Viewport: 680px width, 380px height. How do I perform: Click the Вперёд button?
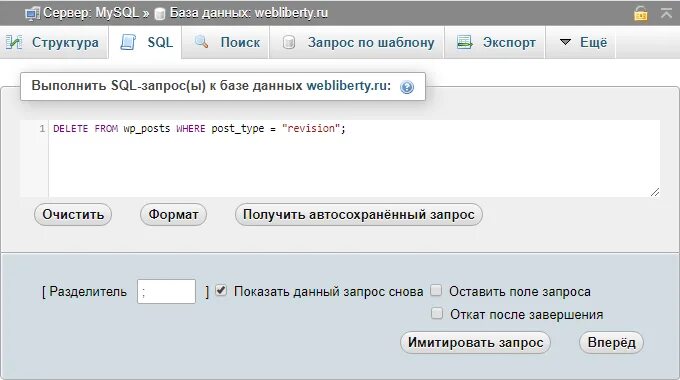(611, 342)
